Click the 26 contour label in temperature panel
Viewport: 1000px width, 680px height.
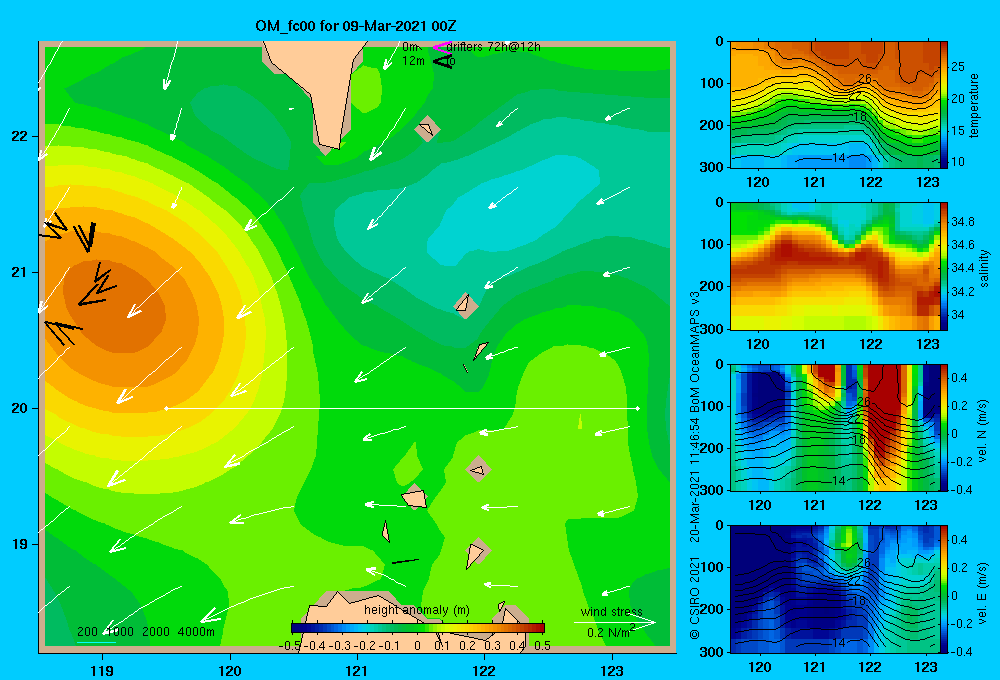coord(864,79)
